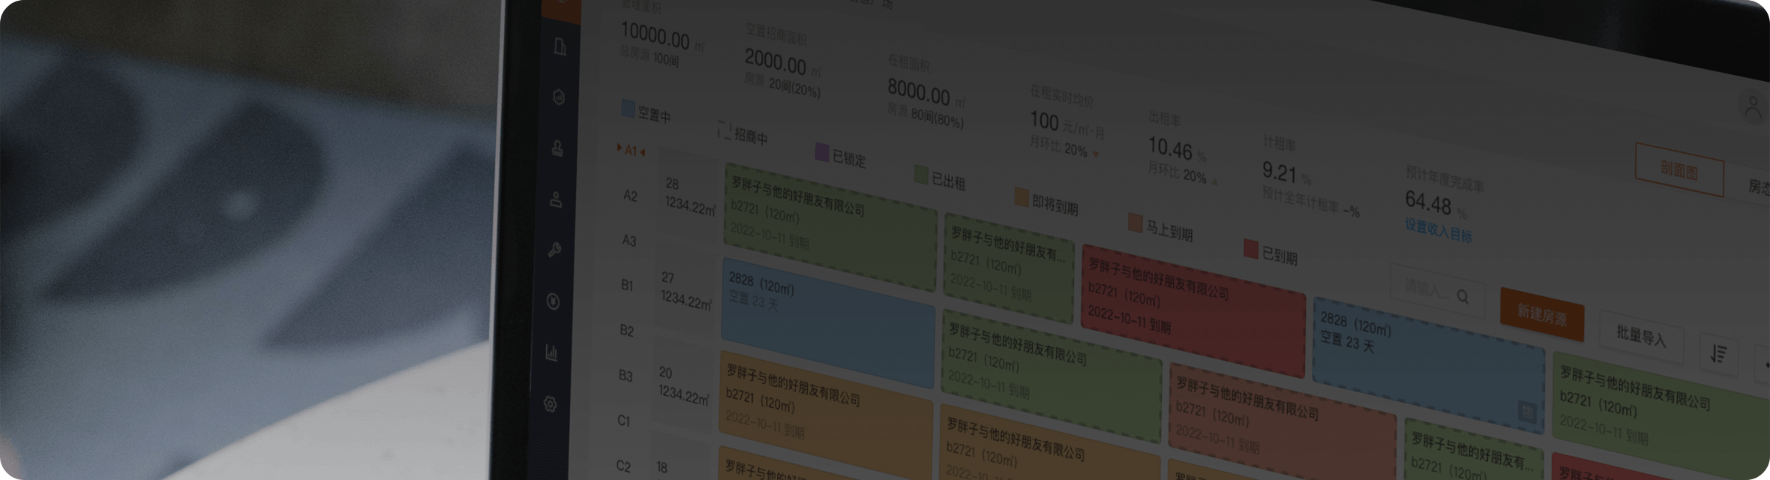The height and width of the screenshot is (480, 1770).
Task: Click the small icon in the dashed blue 2828 card
Action: [1527, 411]
